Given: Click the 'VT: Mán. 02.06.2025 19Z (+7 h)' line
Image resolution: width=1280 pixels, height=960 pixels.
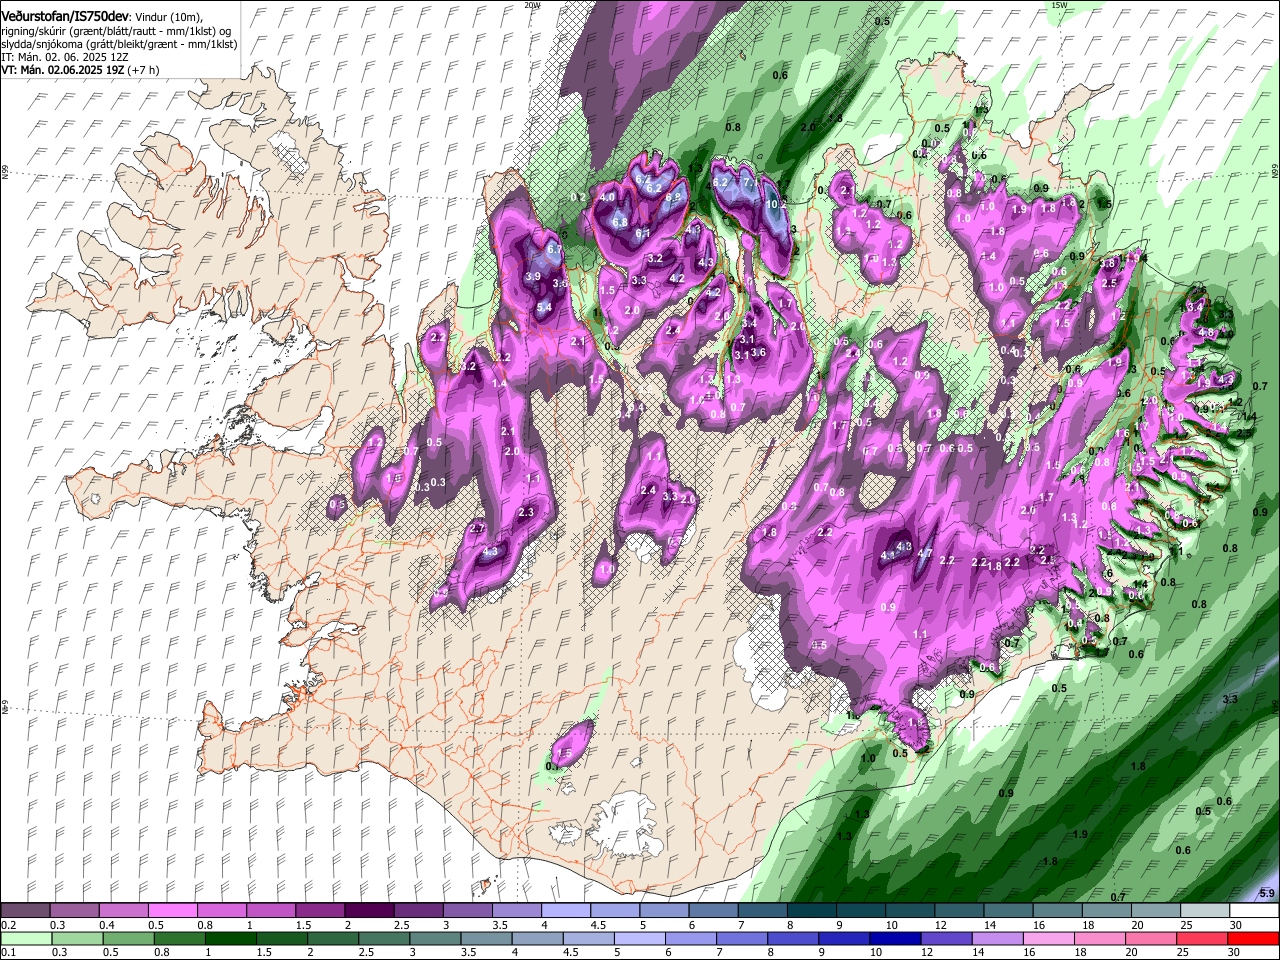Looking at the screenshot, I should click(80, 71).
